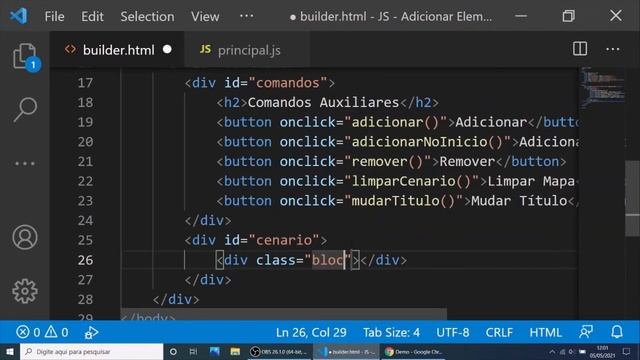Click closing div tag on line 28
Image resolution: width=640 pixels, height=360 pixels.
tap(176, 300)
